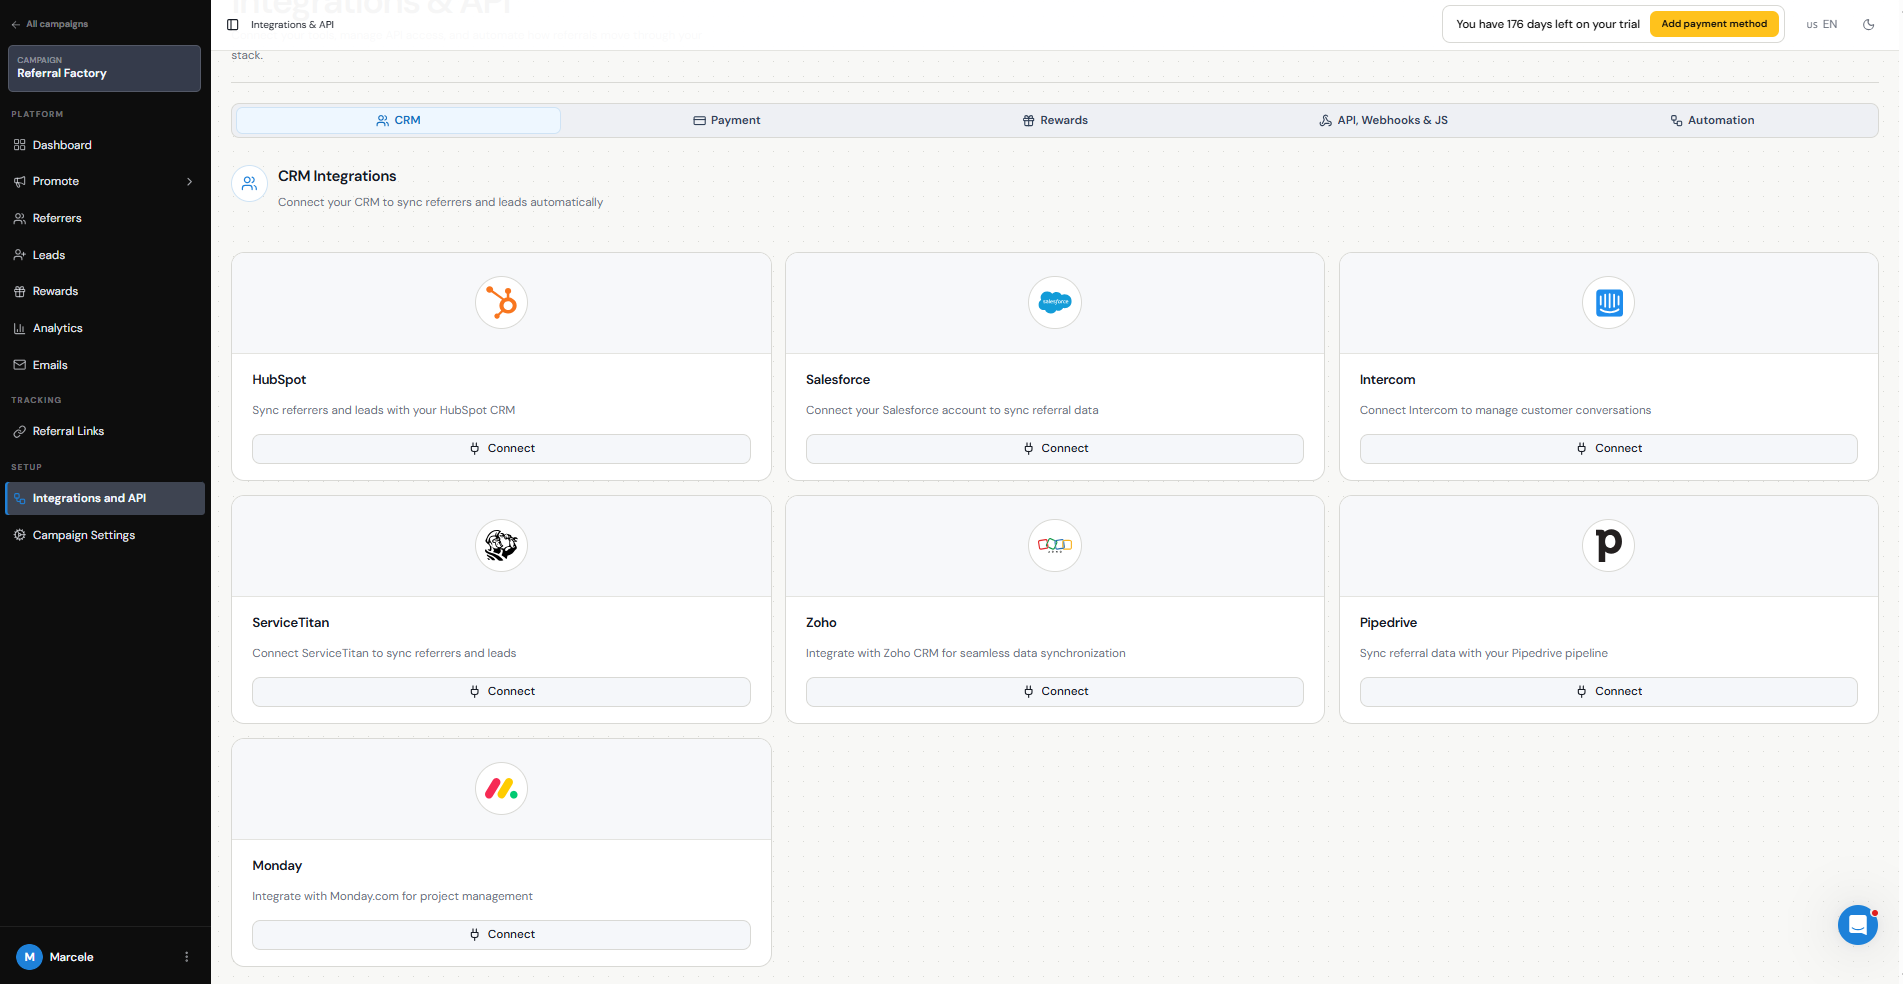Switch to dark mode moon icon
1903x984 pixels.
pyautogui.click(x=1868, y=24)
